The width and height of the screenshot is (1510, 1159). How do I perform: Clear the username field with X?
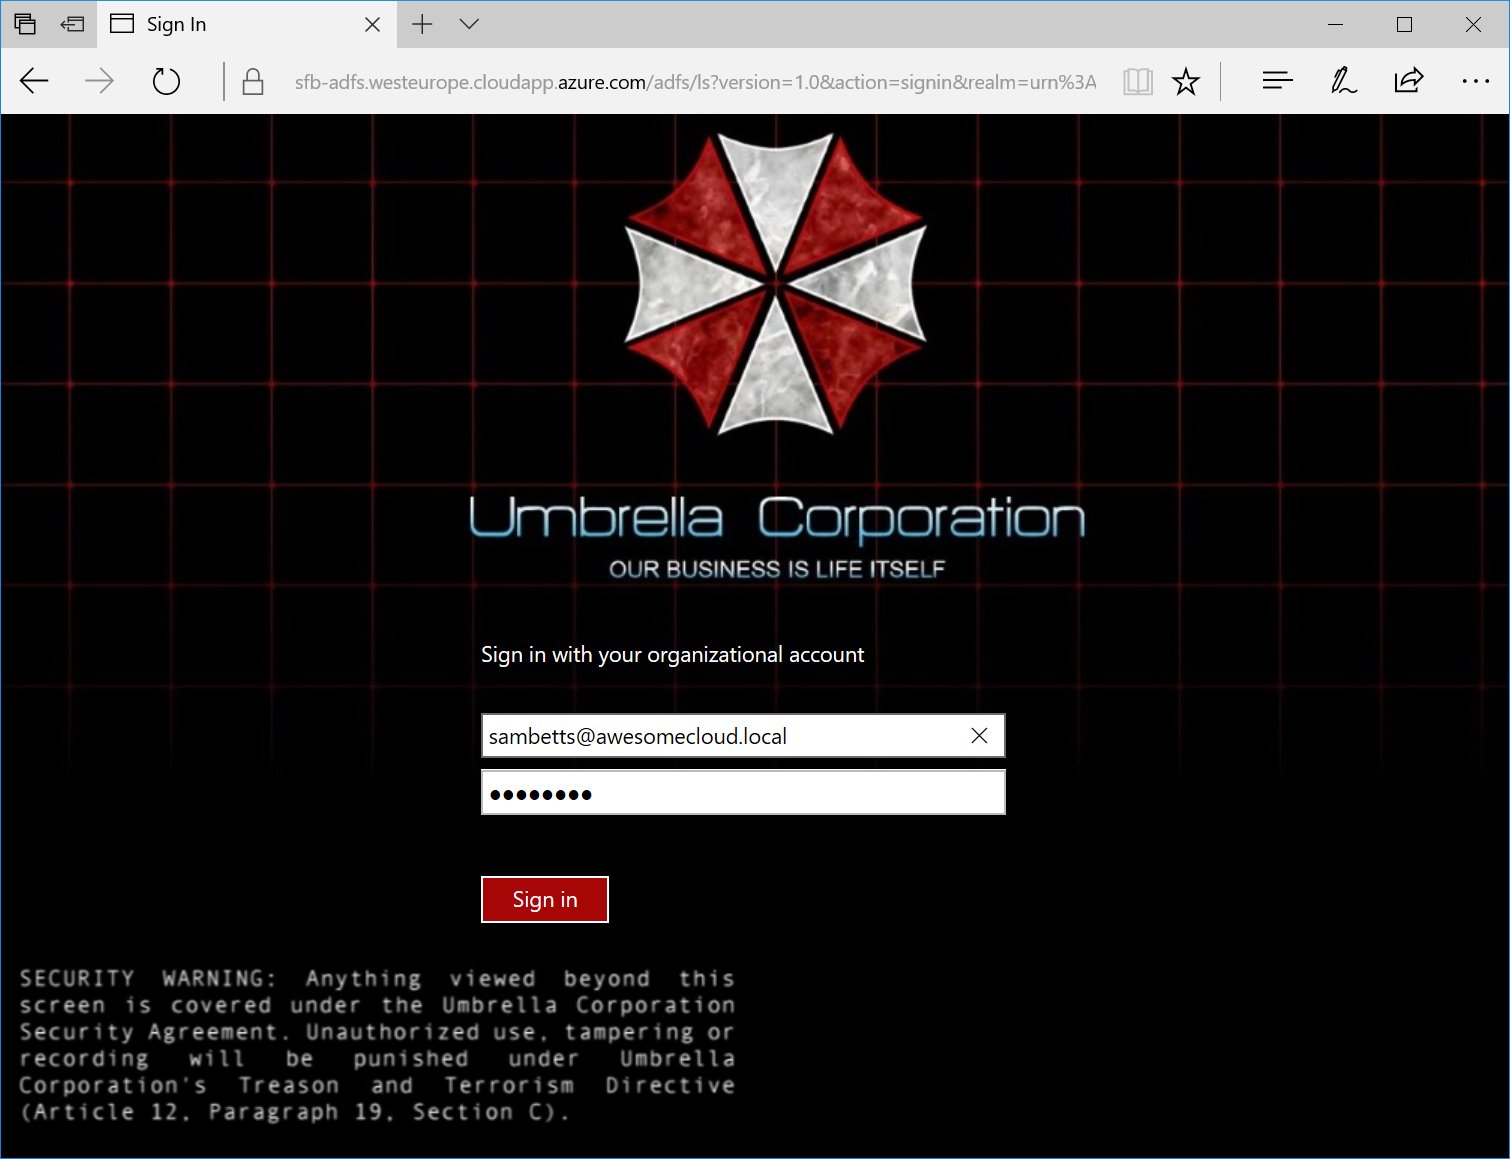click(979, 736)
